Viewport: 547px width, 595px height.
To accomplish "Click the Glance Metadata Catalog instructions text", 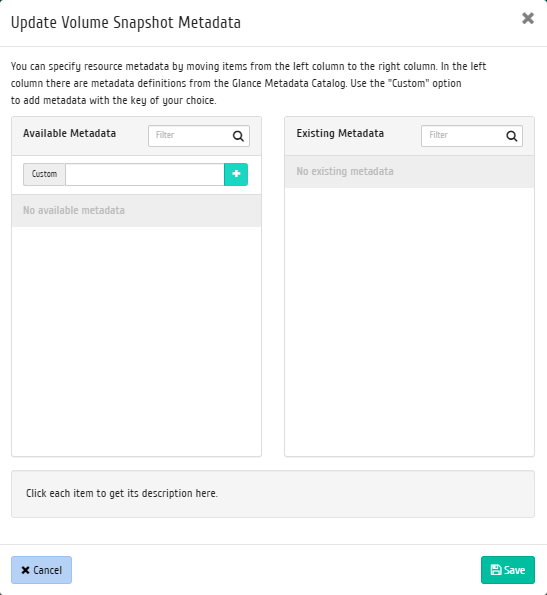I will [248, 83].
